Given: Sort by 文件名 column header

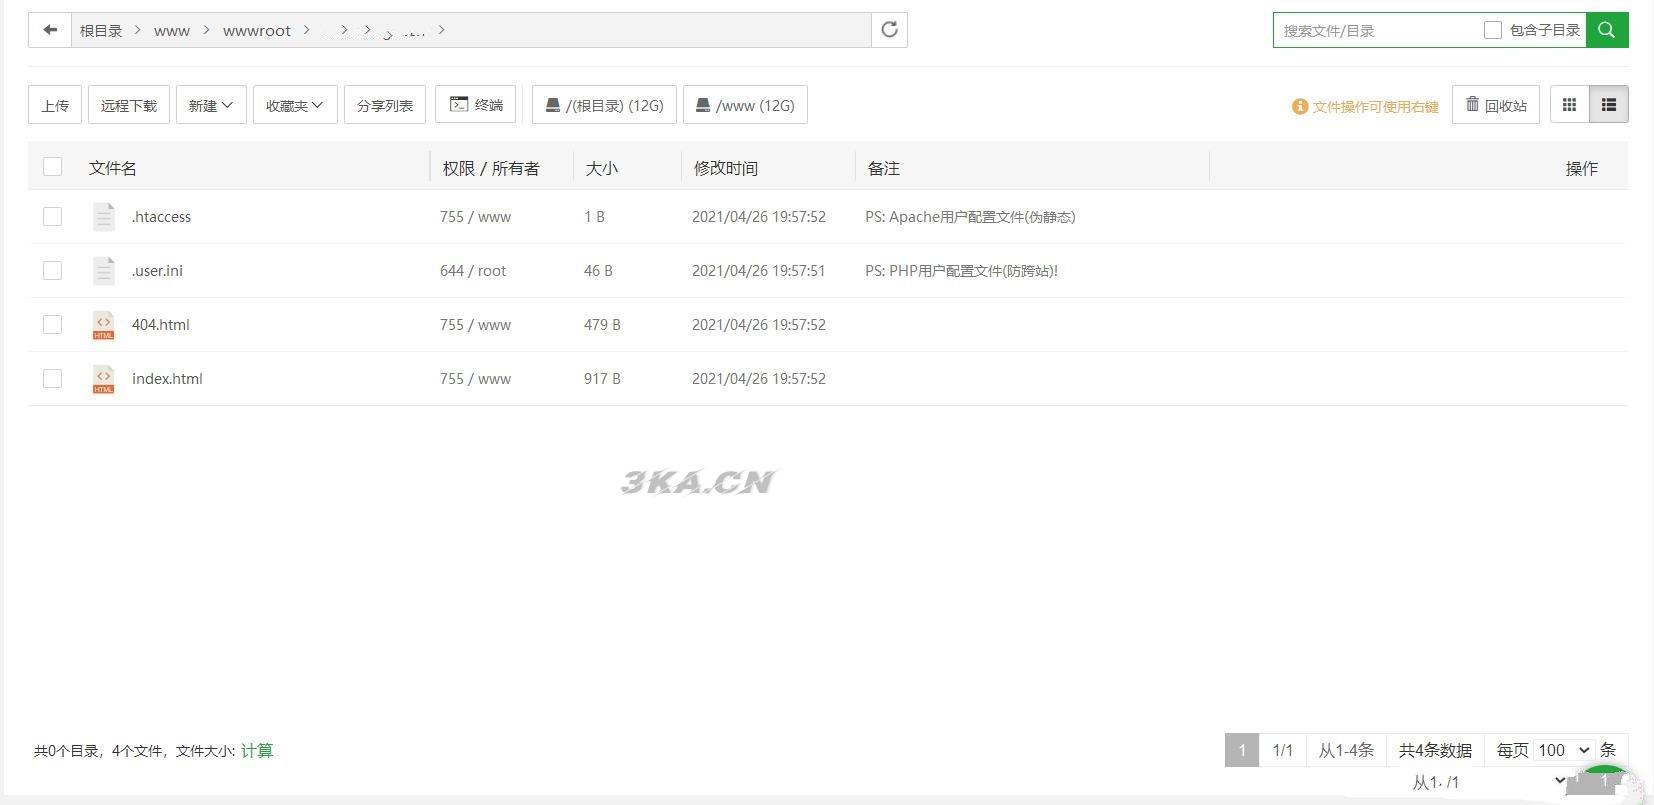Looking at the screenshot, I should point(113,168).
